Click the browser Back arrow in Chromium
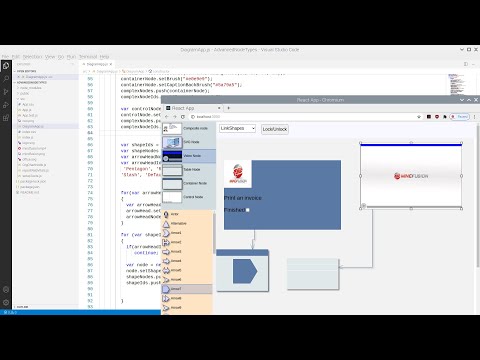This screenshot has height=360, width=480. coord(167,117)
